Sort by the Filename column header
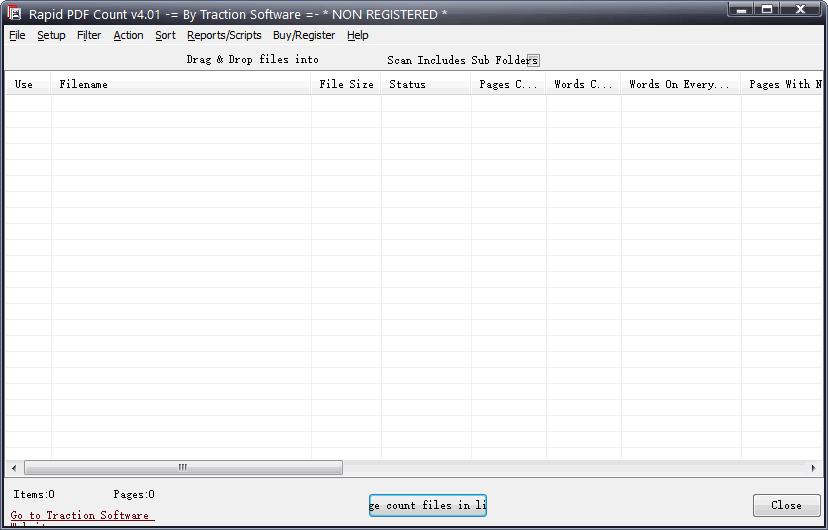Screen dimensions: 828x530 181,84
